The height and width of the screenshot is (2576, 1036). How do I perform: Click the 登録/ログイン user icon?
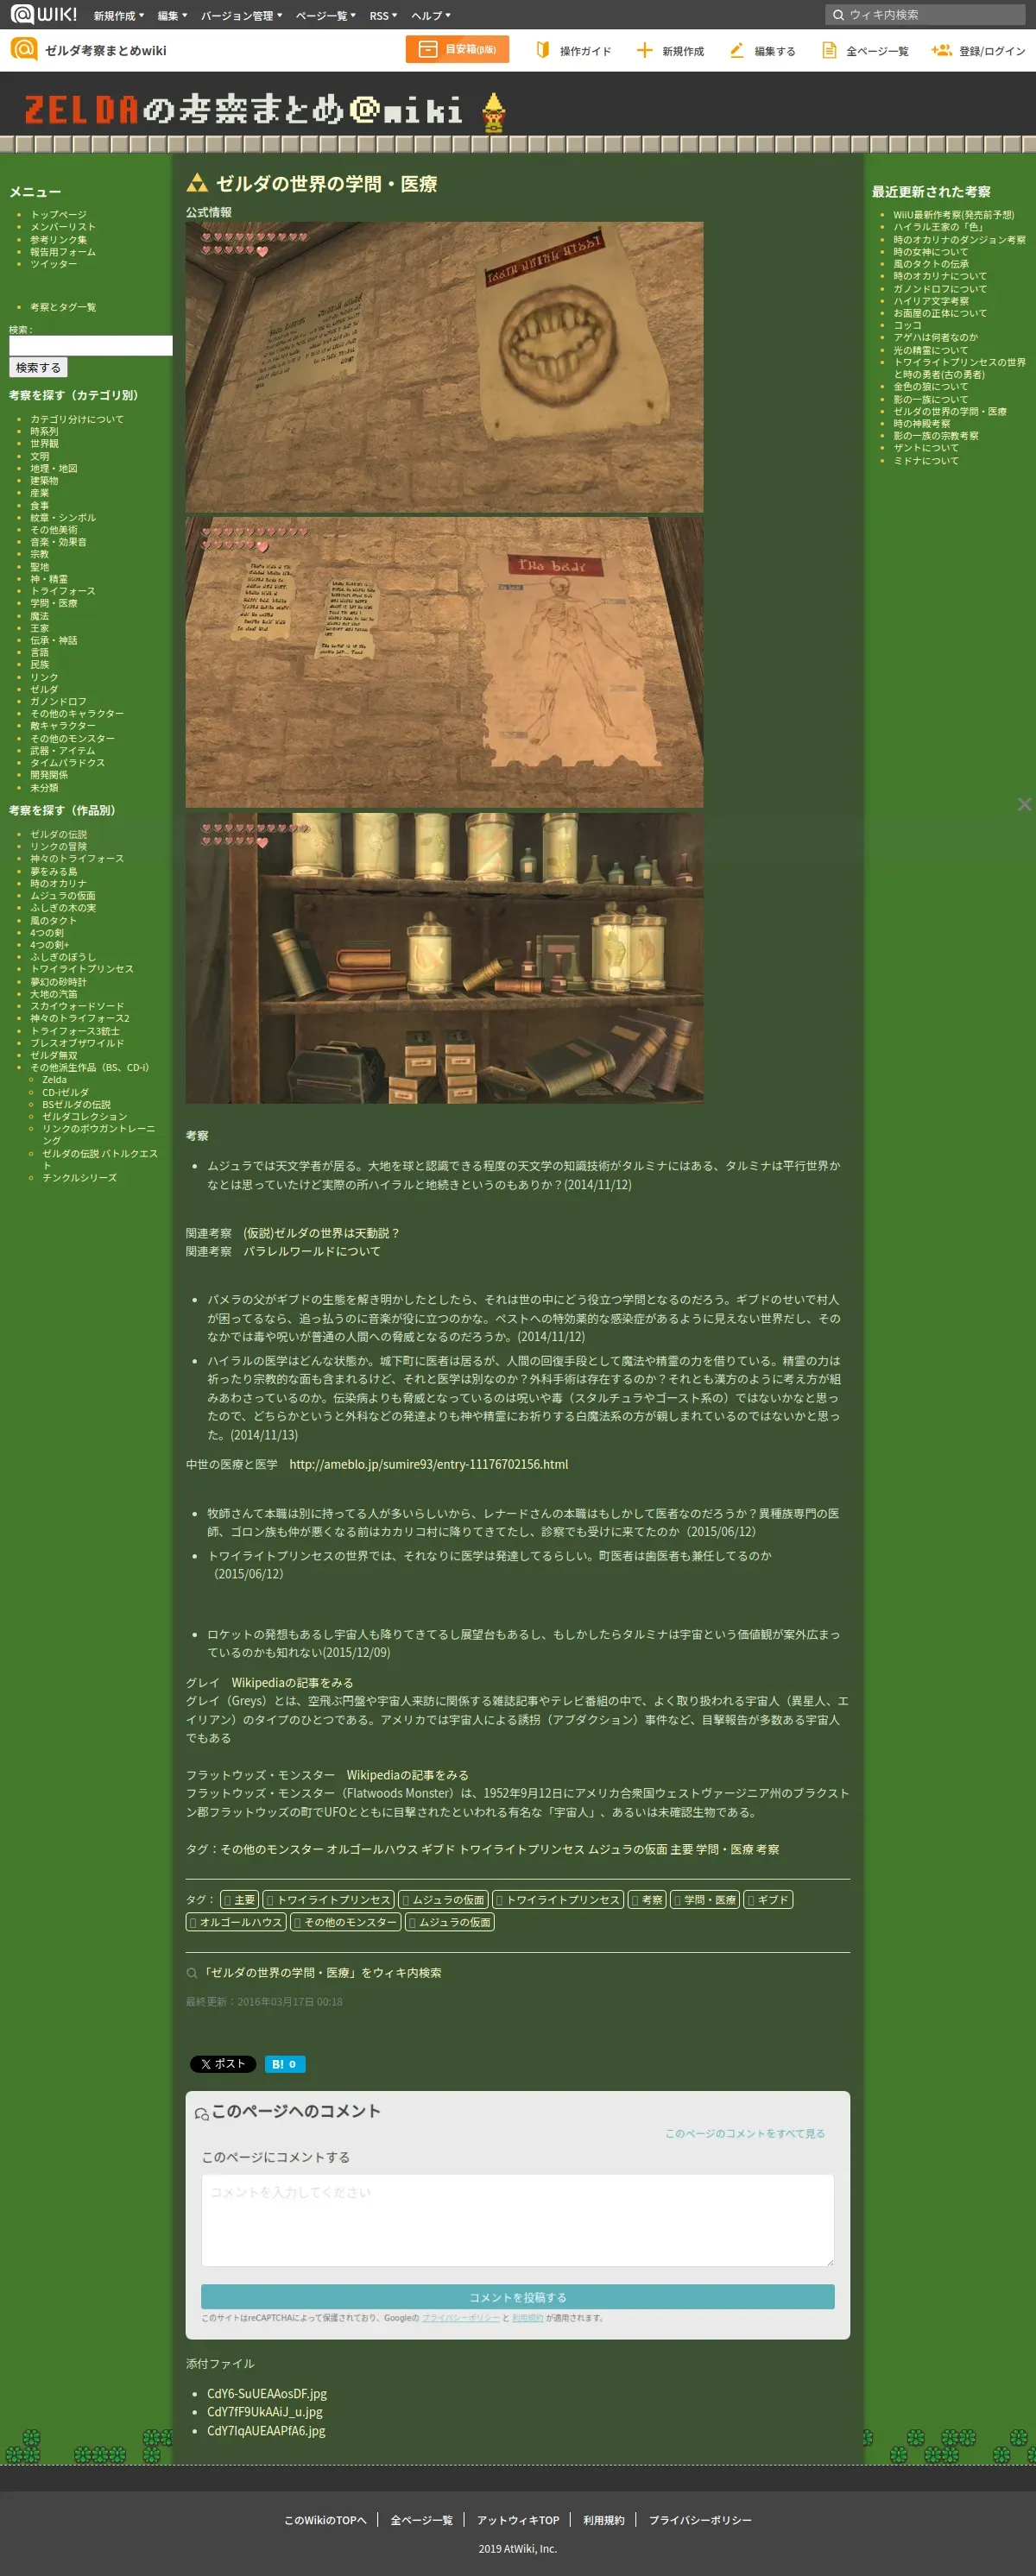pyautogui.click(x=941, y=50)
